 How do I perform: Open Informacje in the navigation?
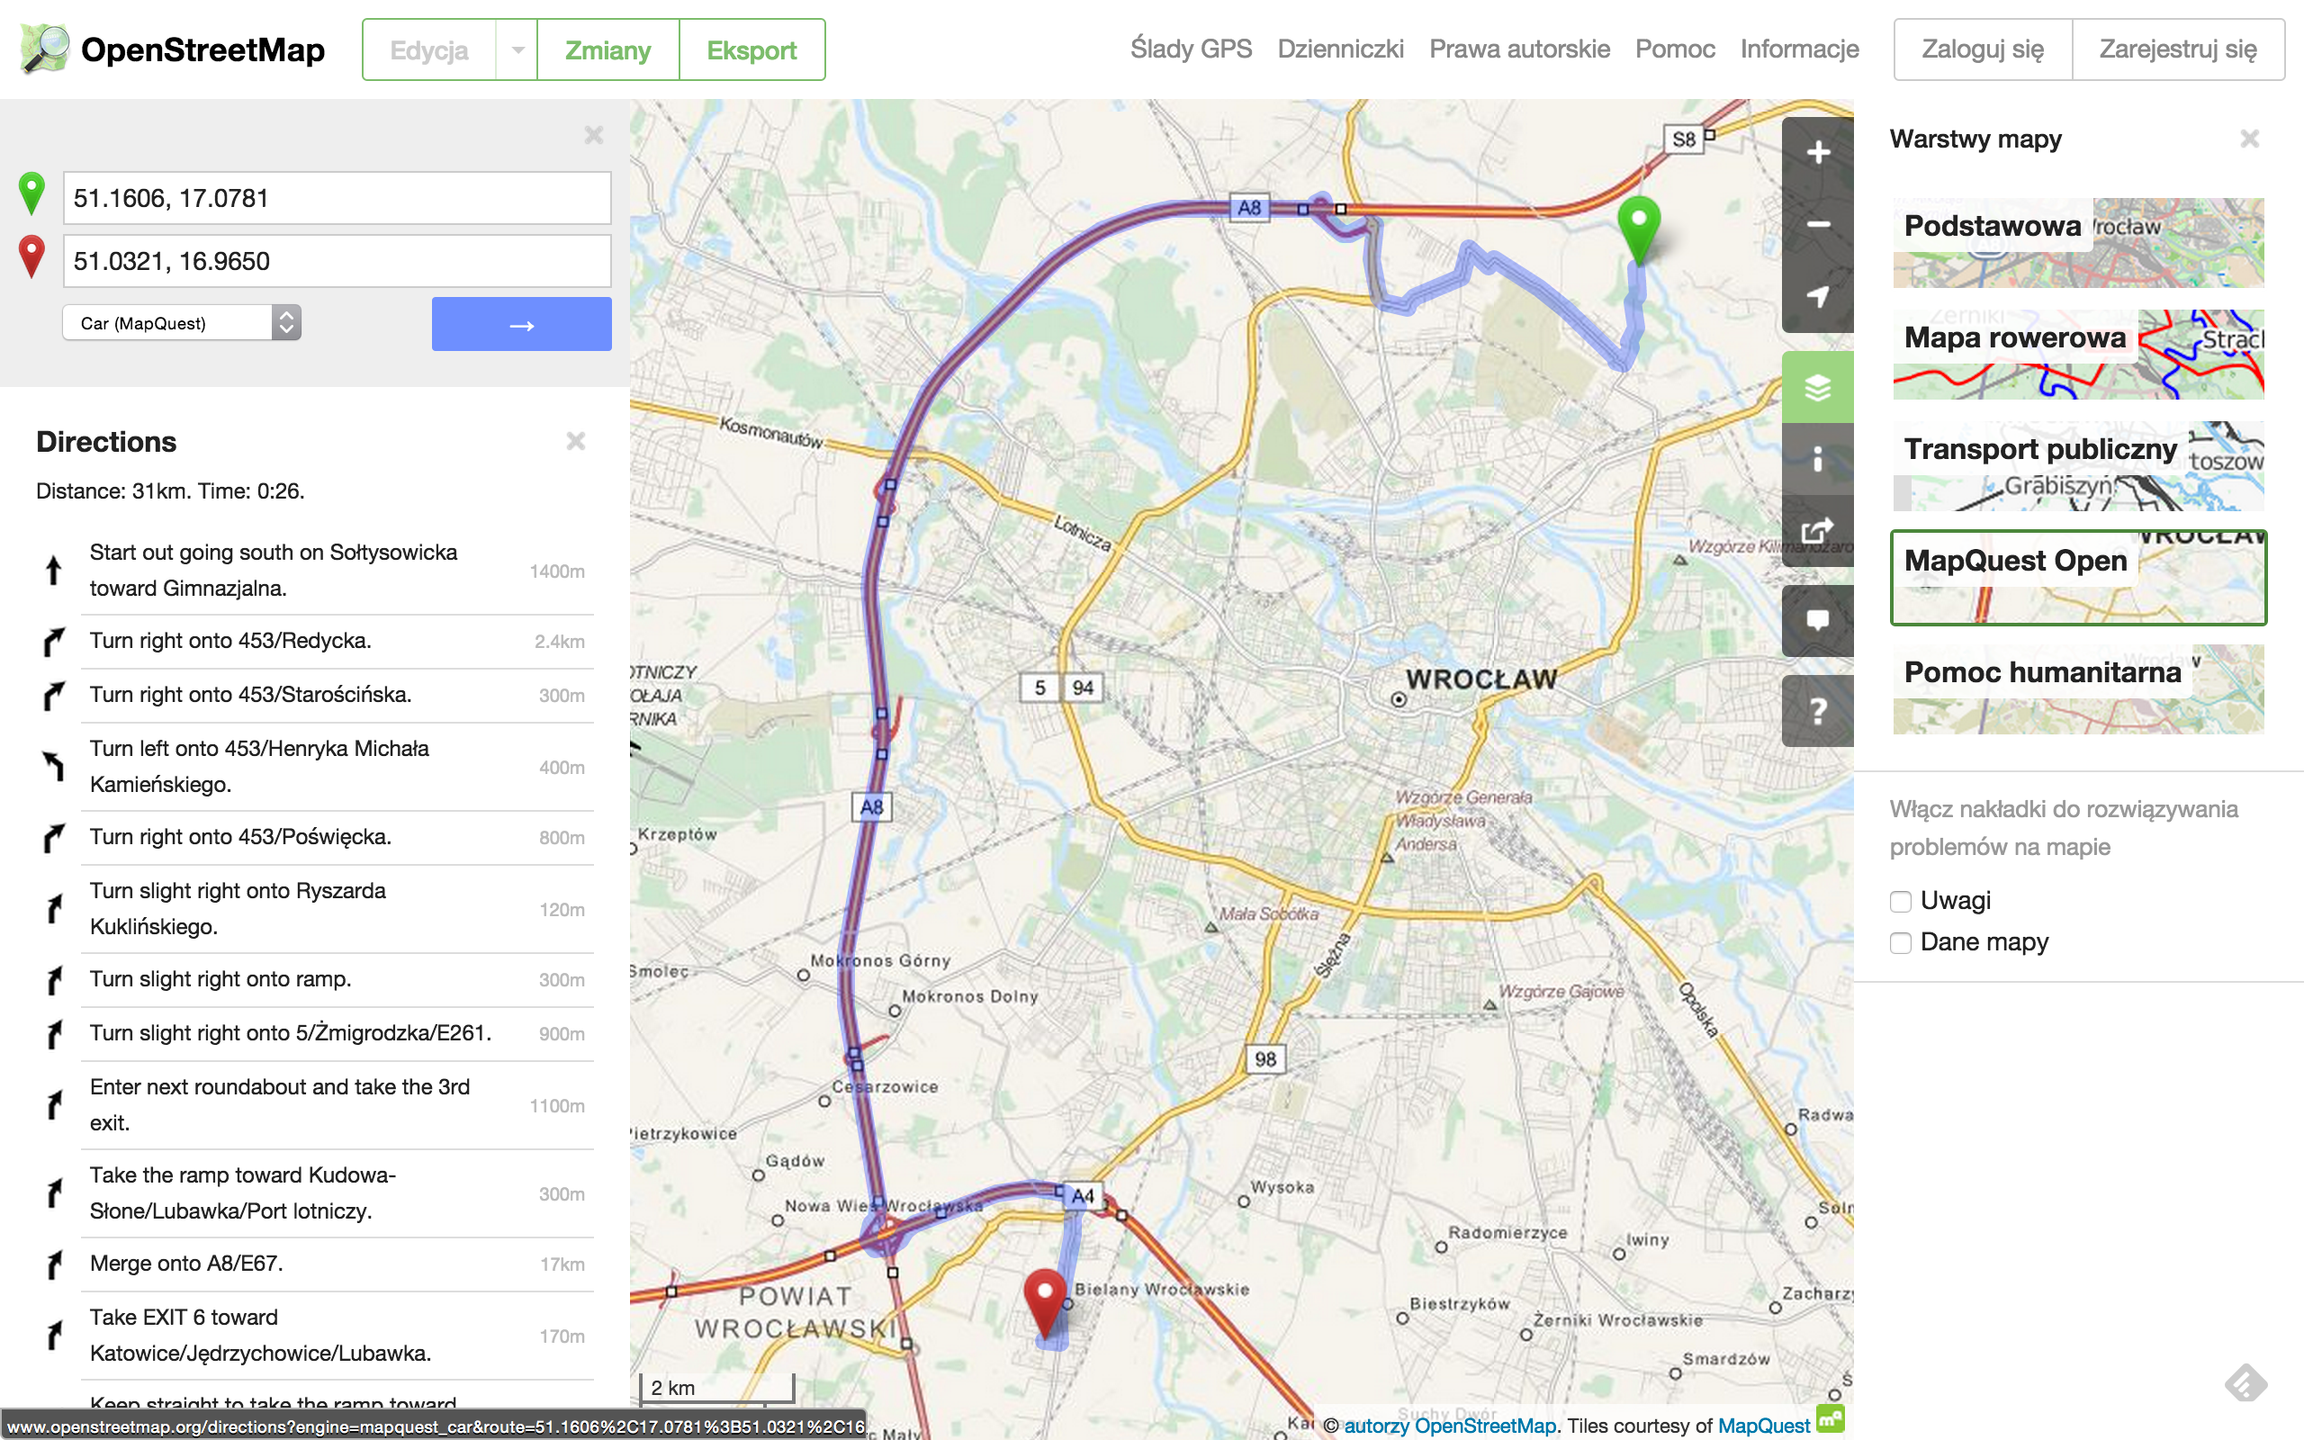[x=1800, y=49]
